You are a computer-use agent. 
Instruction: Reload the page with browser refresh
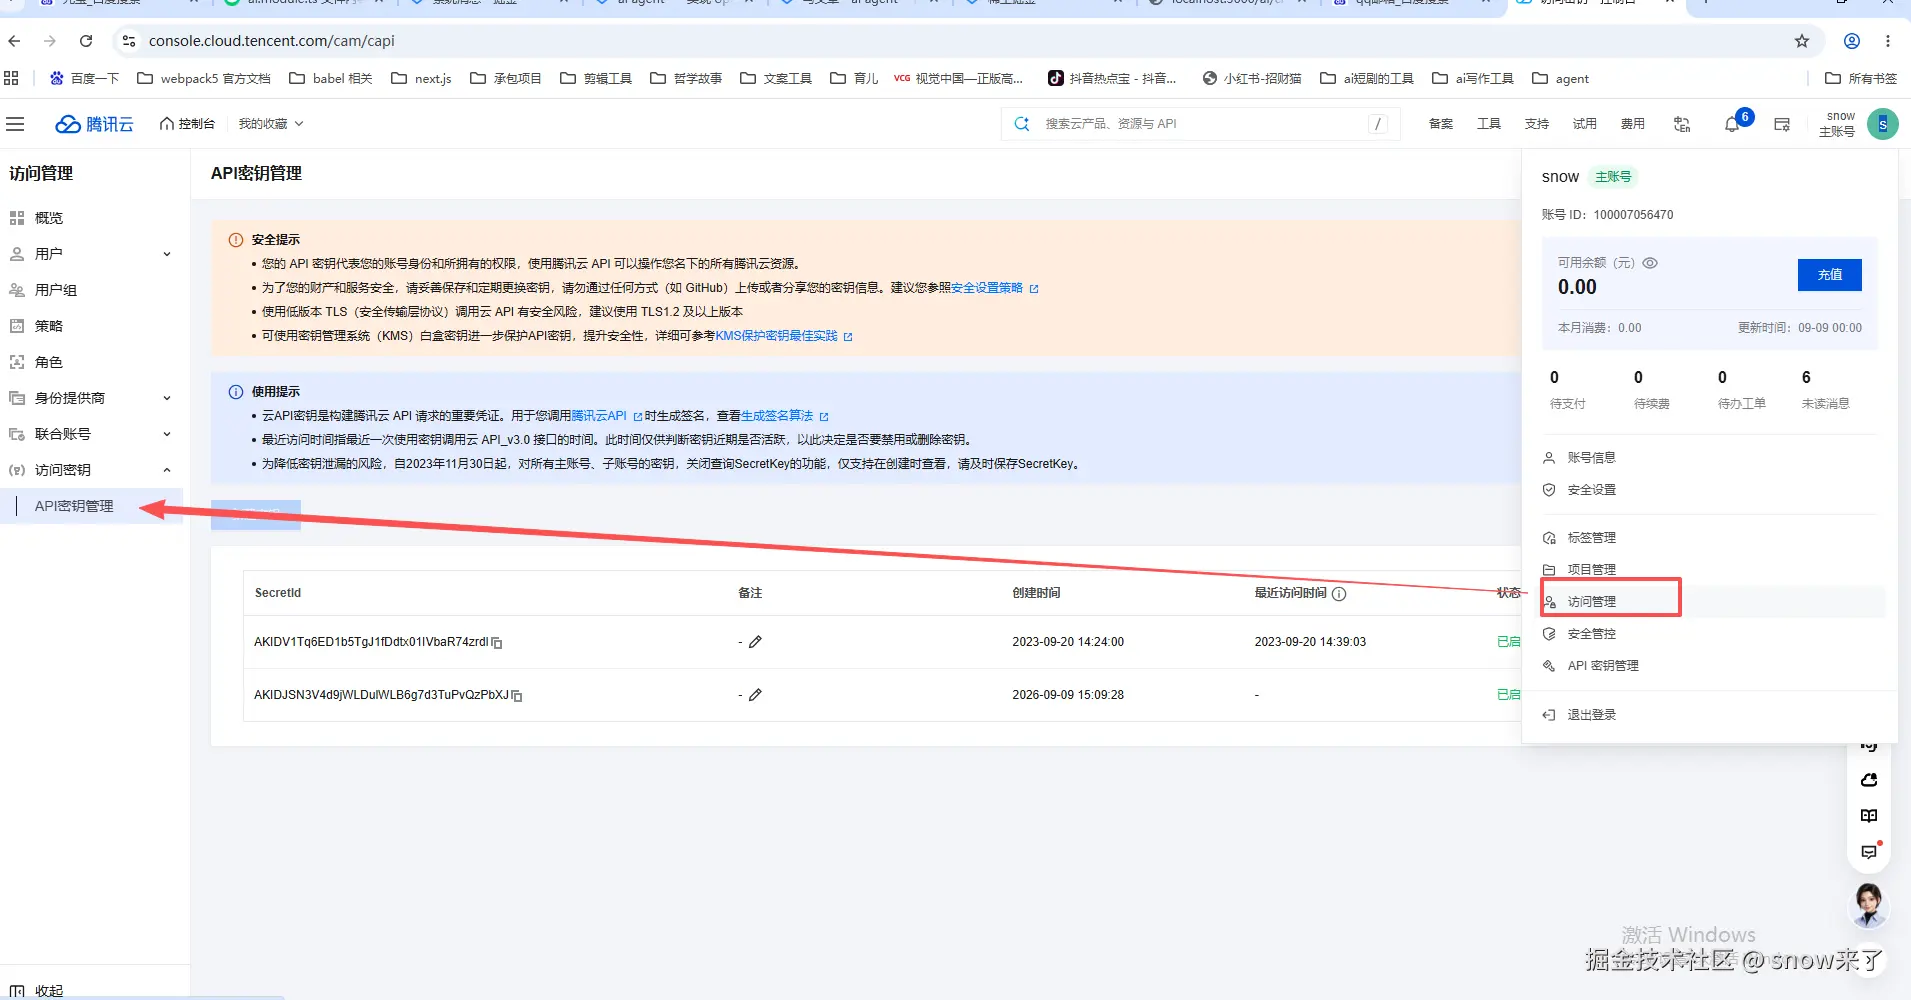[86, 41]
